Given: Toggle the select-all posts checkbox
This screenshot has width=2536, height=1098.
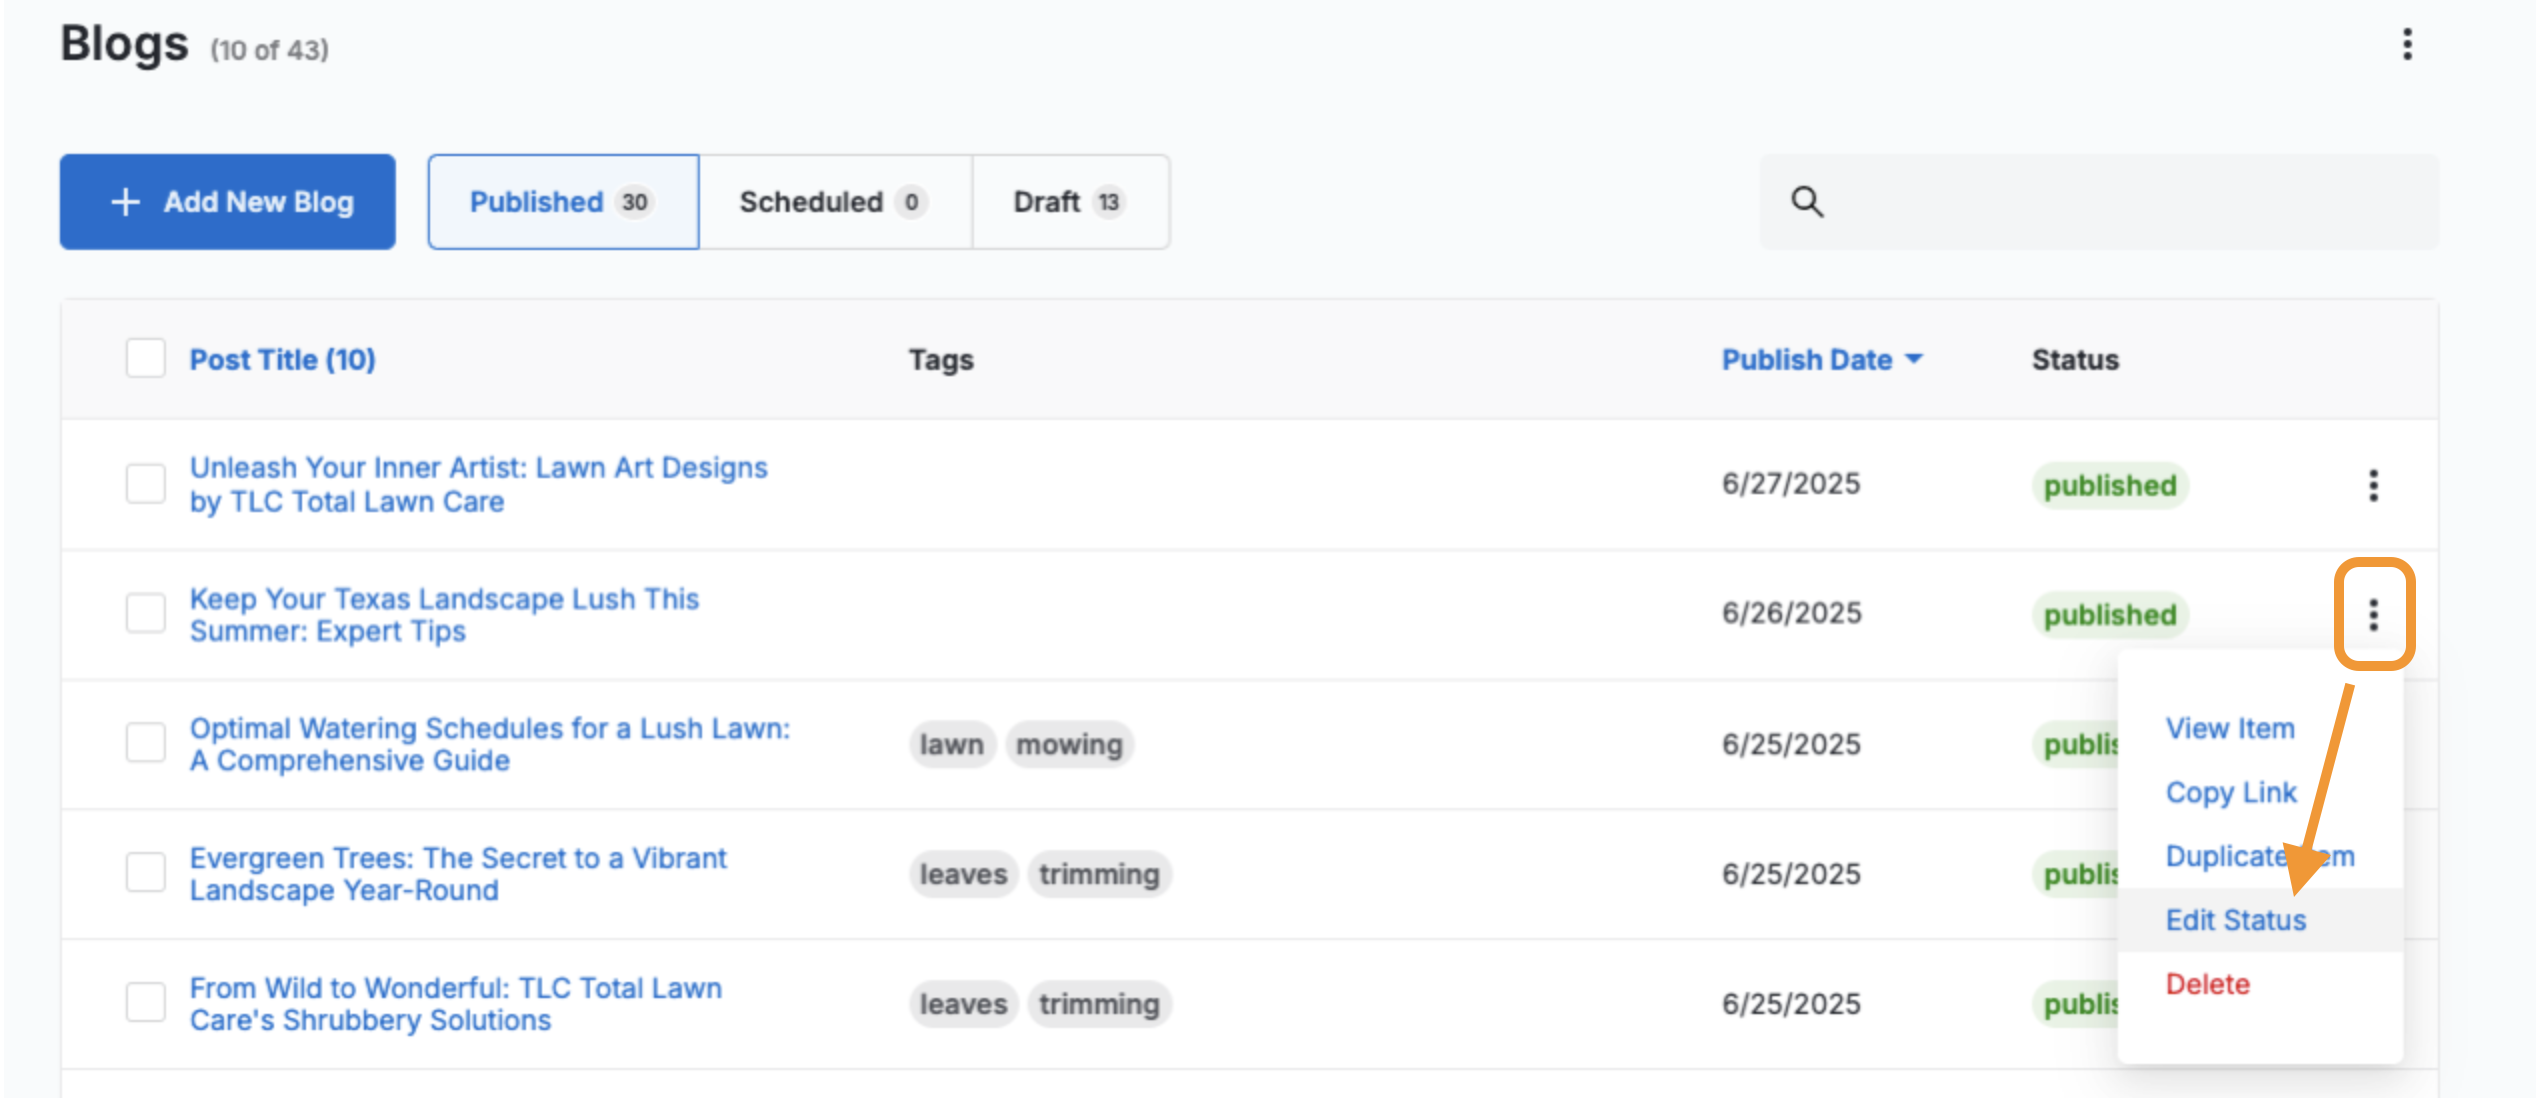Looking at the screenshot, I should point(146,358).
